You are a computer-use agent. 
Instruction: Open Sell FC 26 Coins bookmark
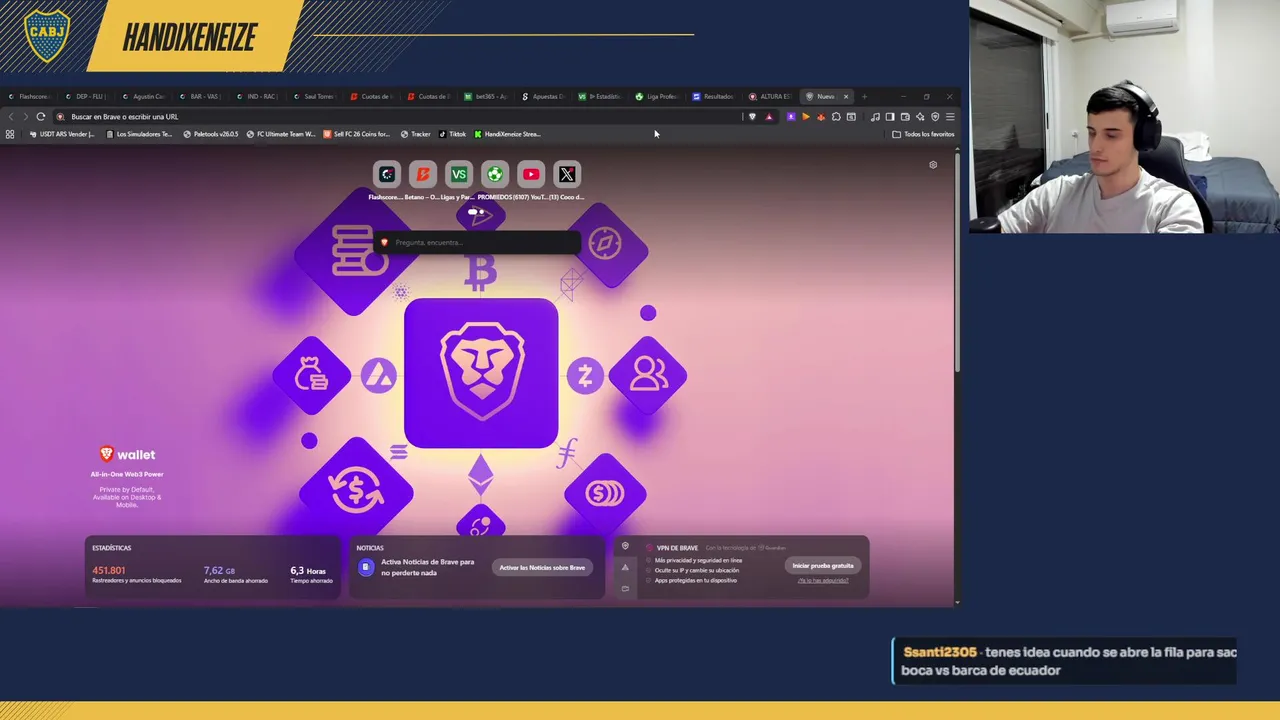[357, 134]
